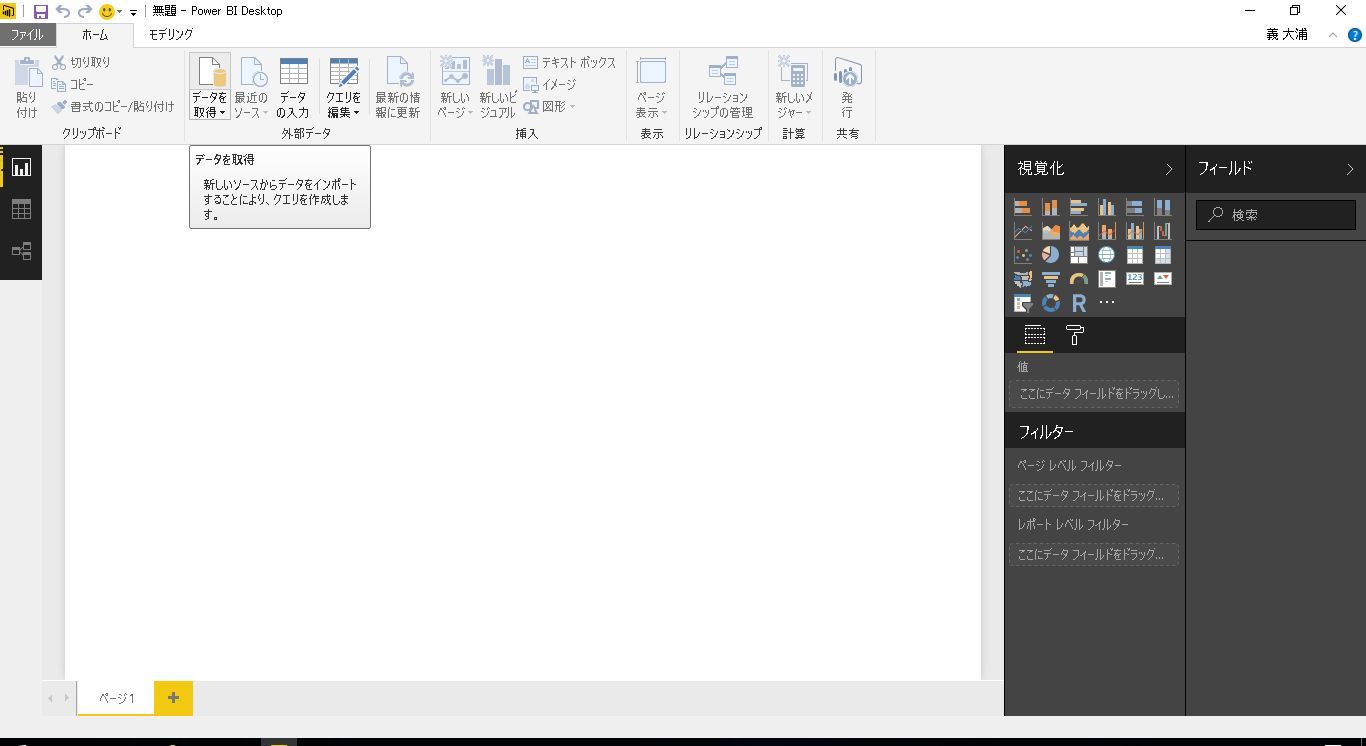This screenshot has width=1366, height=746.
Task: Select the donut chart visual
Action: (1050, 303)
